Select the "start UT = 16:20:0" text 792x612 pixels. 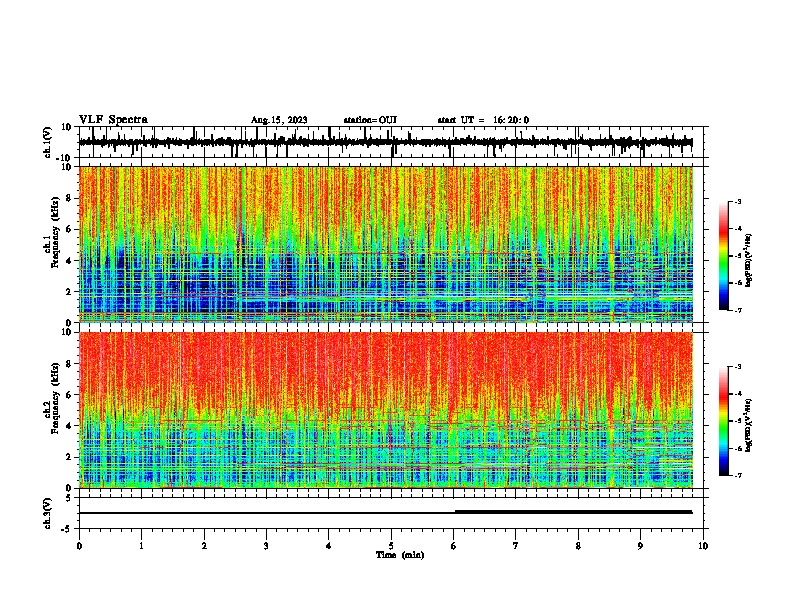(x=483, y=120)
